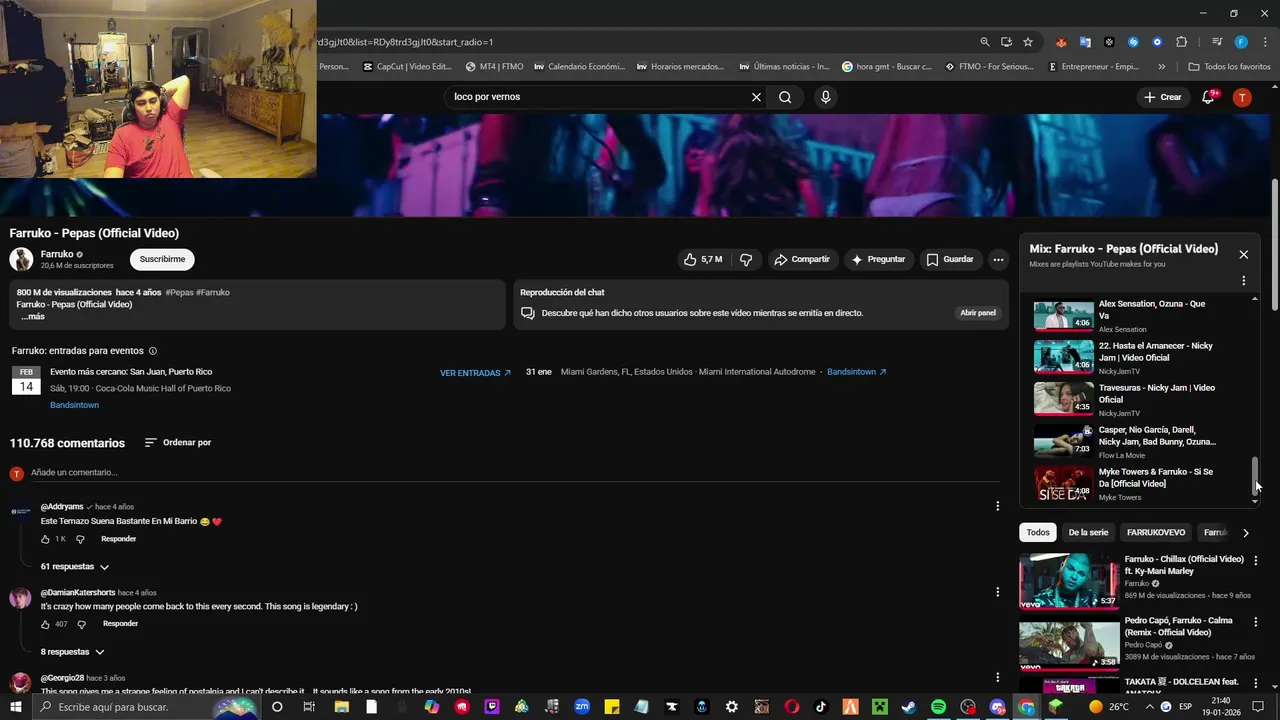Open more actions menu beside Guardar
The height and width of the screenshot is (720, 1280).
click(x=998, y=259)
